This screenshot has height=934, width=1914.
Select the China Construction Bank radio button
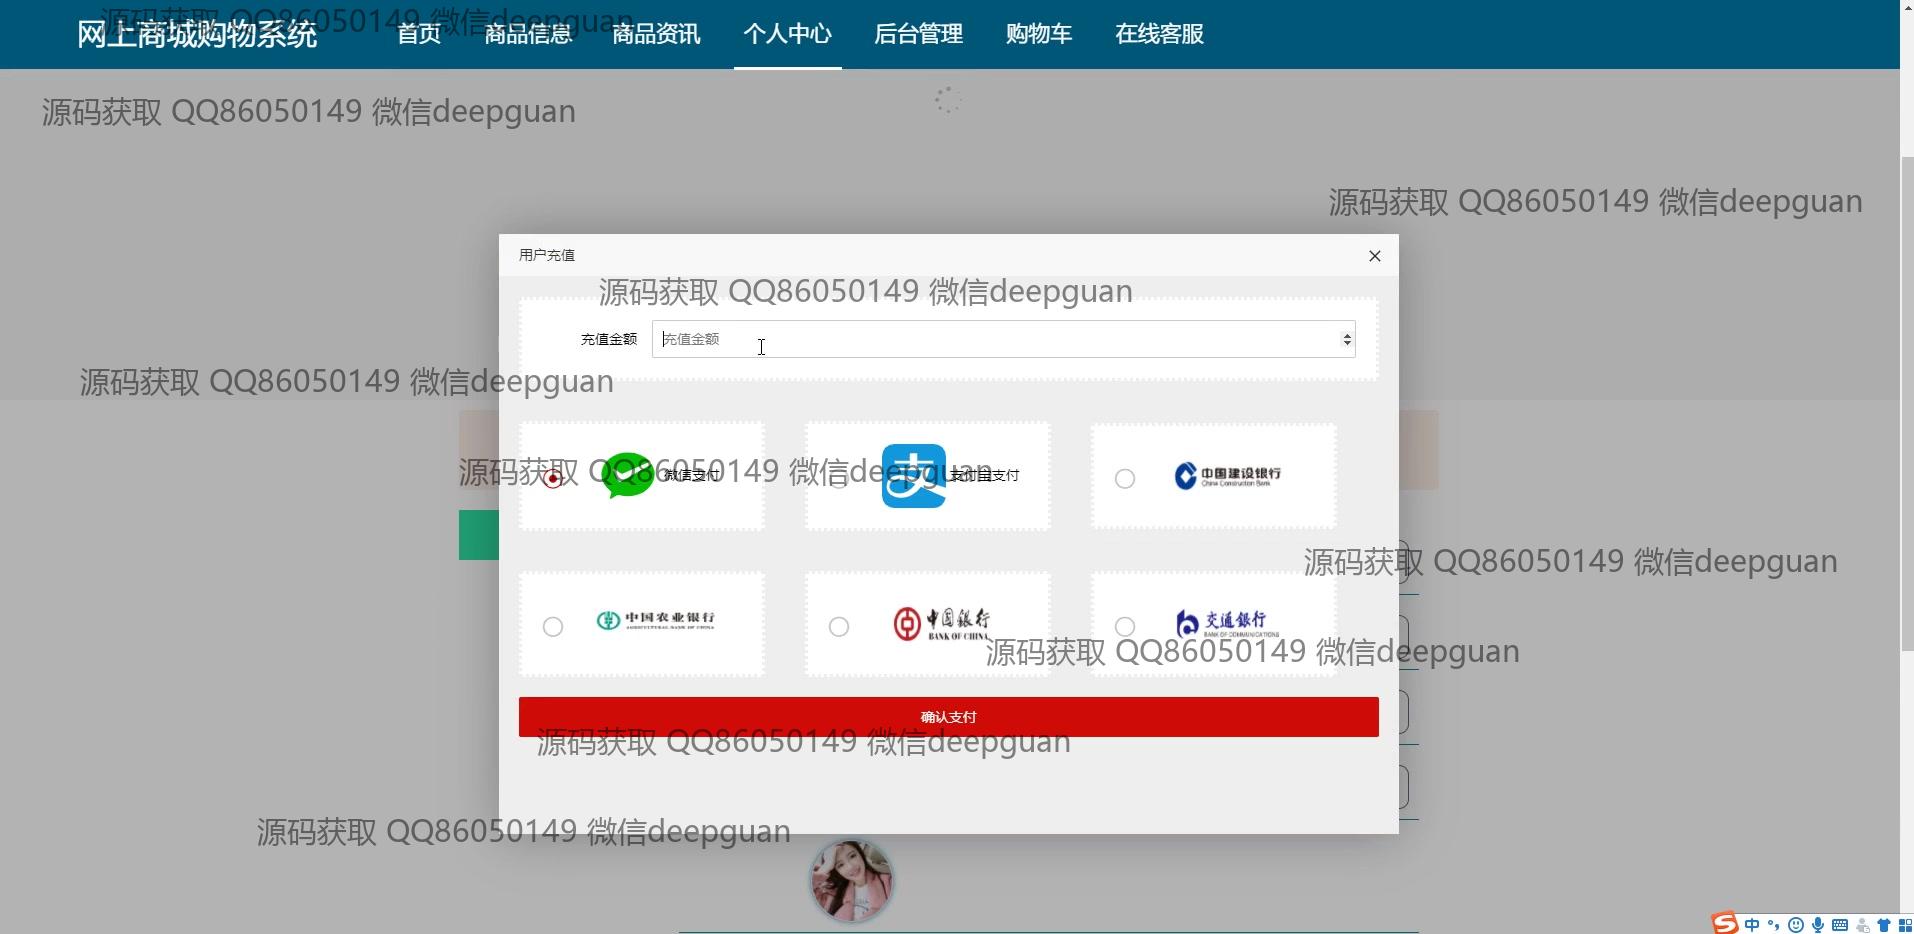1125,479
